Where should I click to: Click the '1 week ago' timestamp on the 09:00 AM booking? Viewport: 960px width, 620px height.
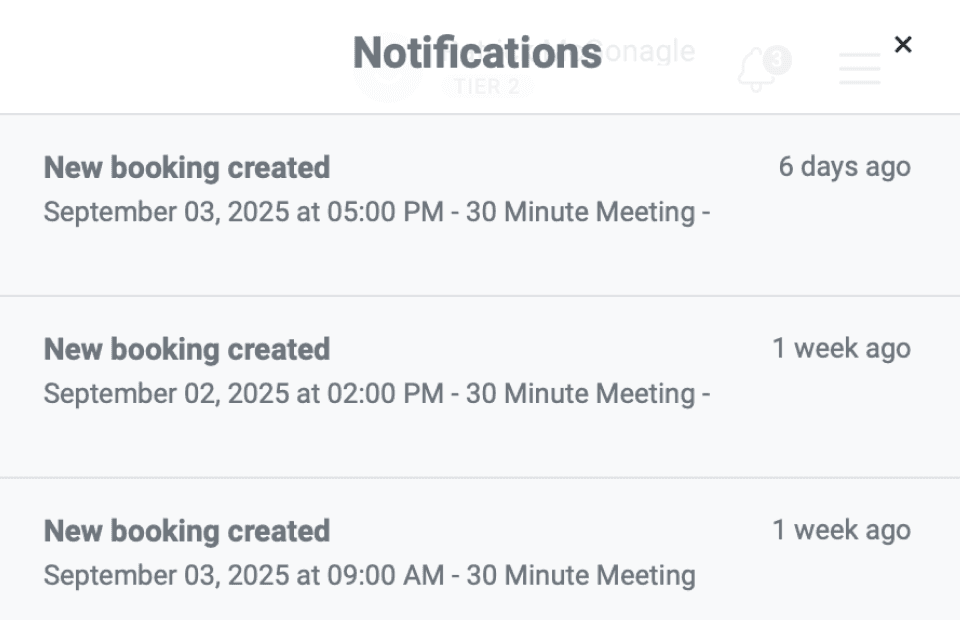point(841,530)
